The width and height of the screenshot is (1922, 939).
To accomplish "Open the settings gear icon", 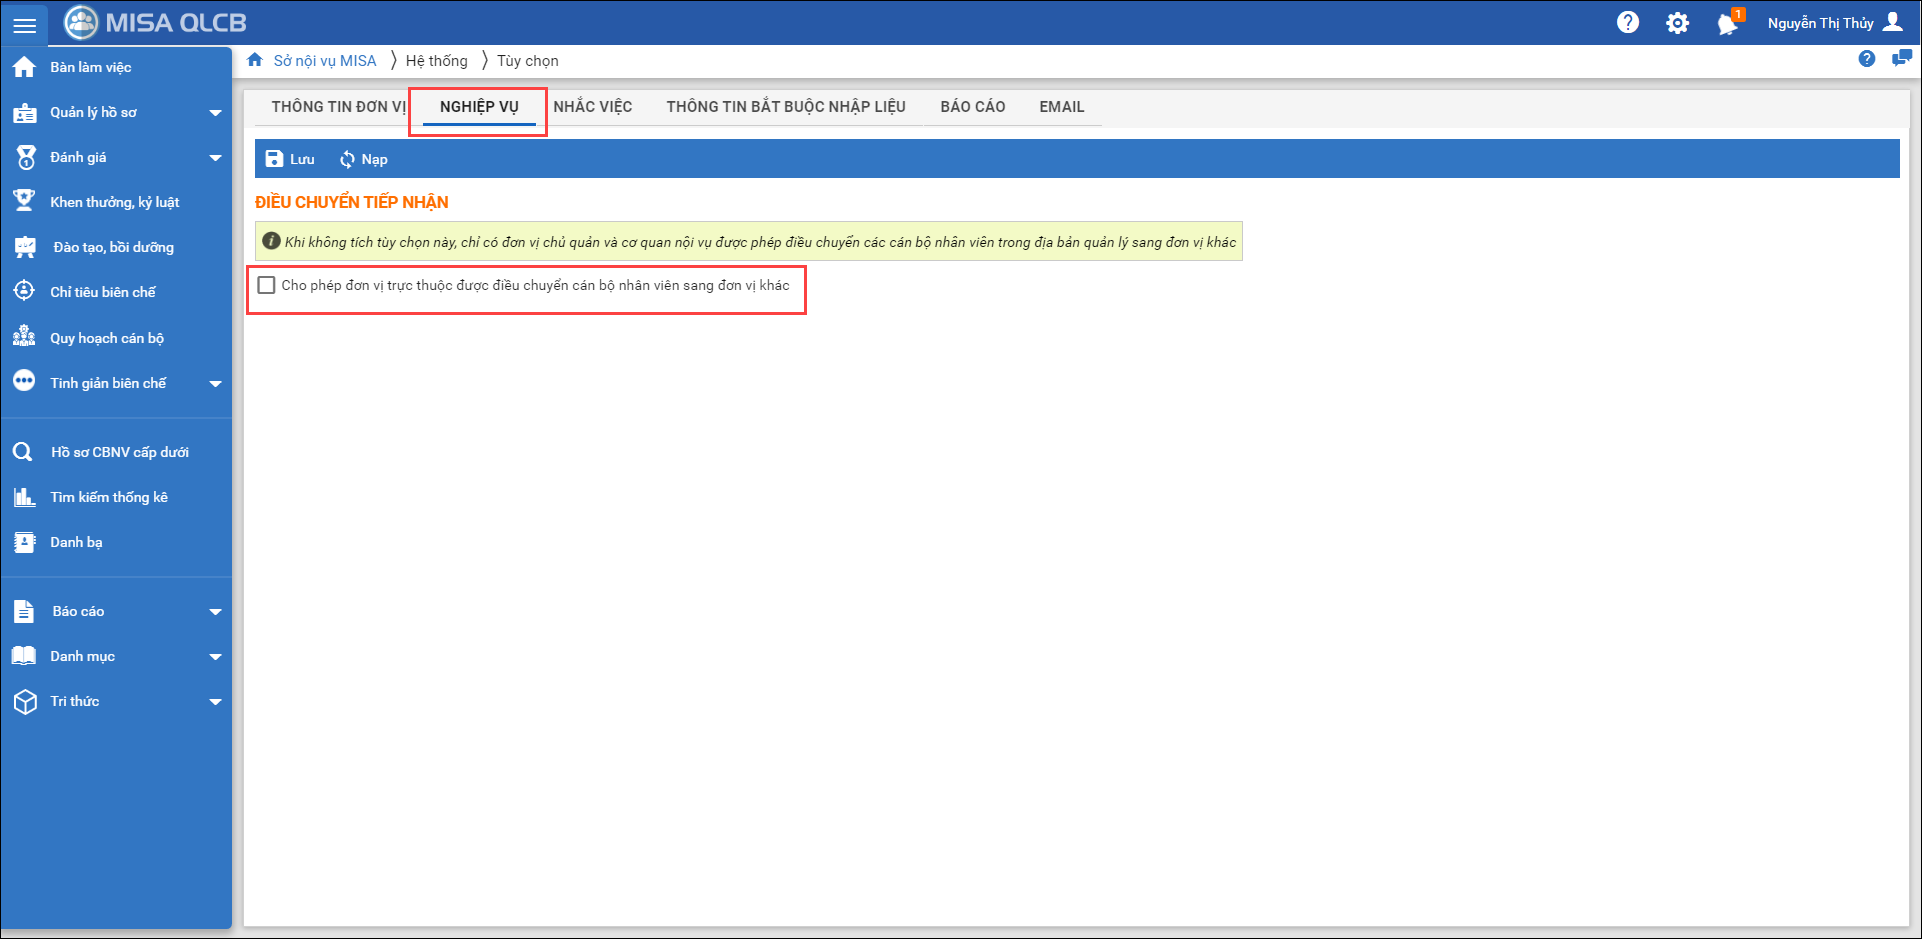I will coord(1677,23).
